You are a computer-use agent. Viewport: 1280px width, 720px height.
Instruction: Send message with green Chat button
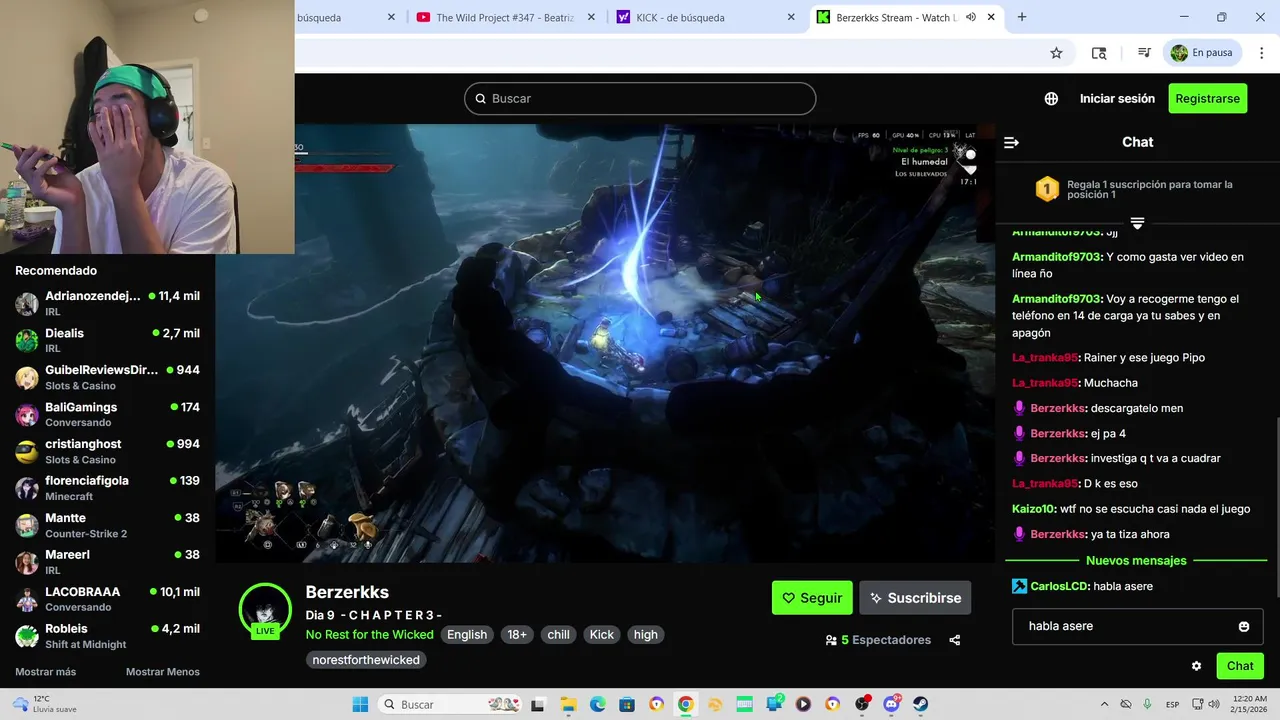coord(1240,666)
